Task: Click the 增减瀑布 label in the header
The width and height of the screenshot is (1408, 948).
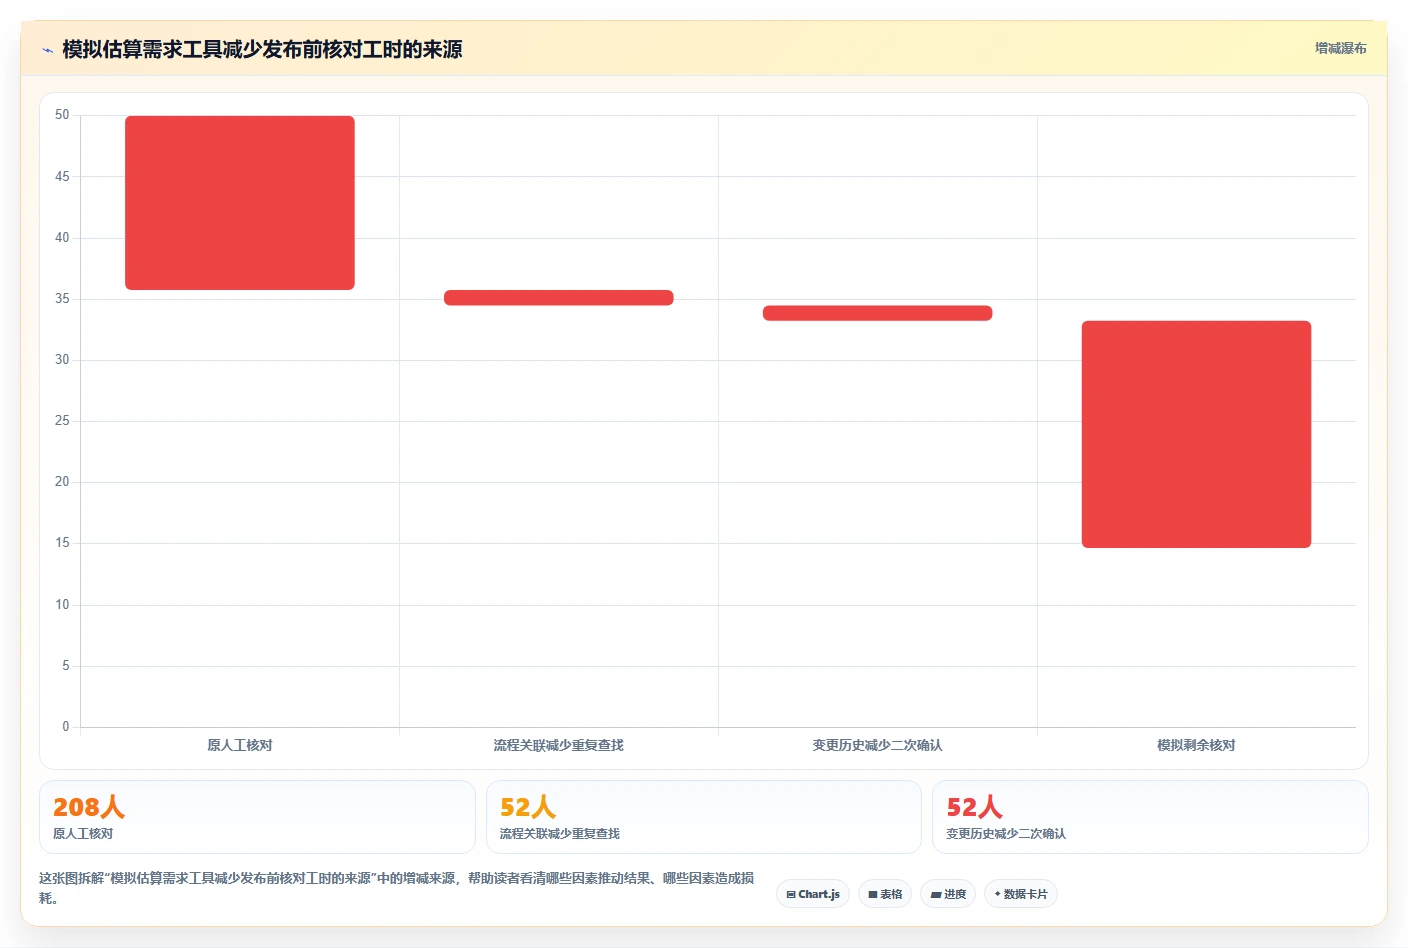Action: point(1340,48)
